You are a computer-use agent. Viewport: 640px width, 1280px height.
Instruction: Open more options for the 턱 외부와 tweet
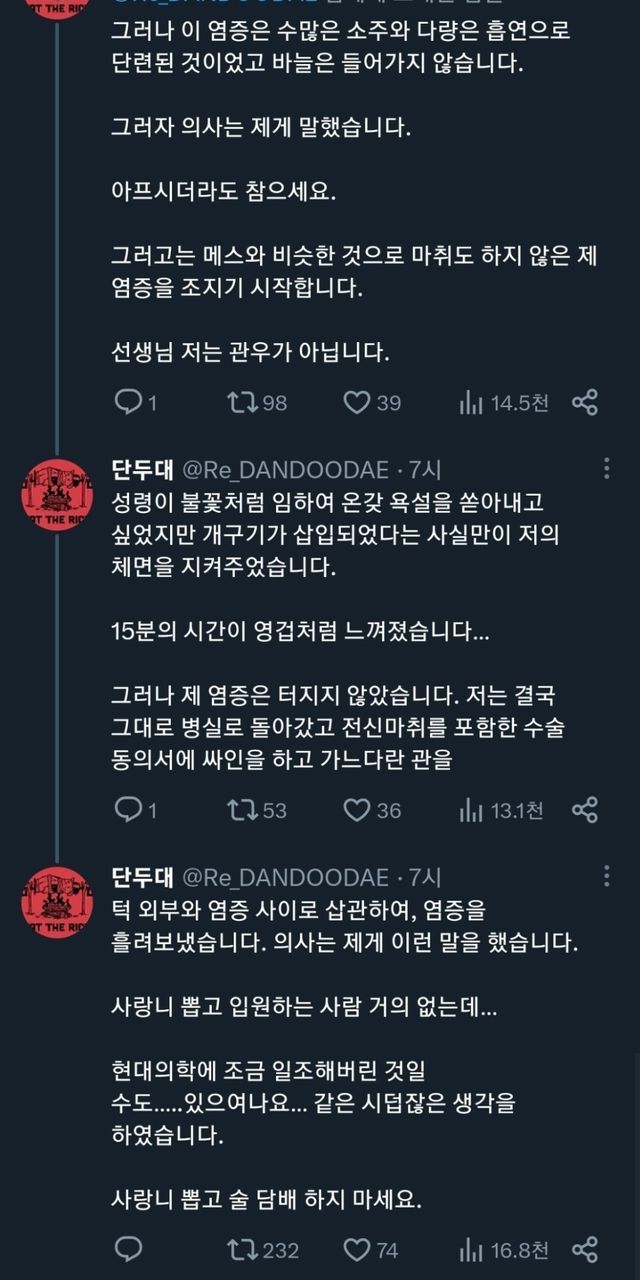(606, 877)
